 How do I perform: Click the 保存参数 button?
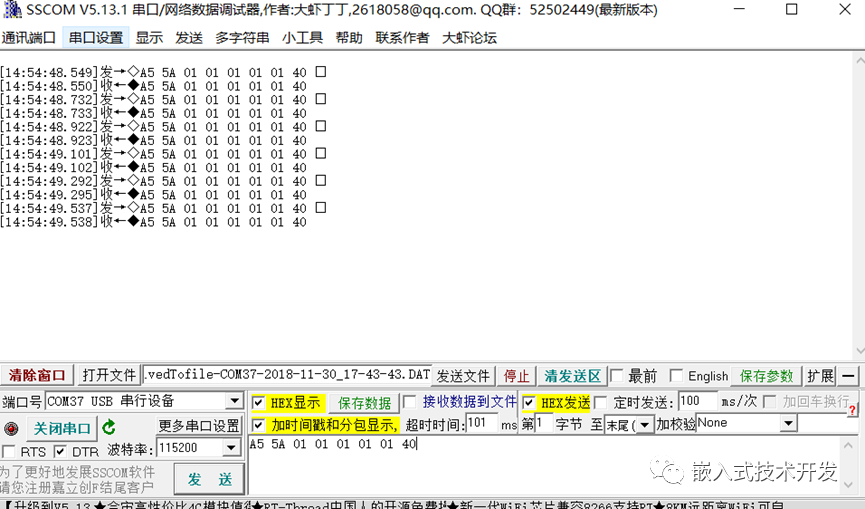[x=766, y=376]
